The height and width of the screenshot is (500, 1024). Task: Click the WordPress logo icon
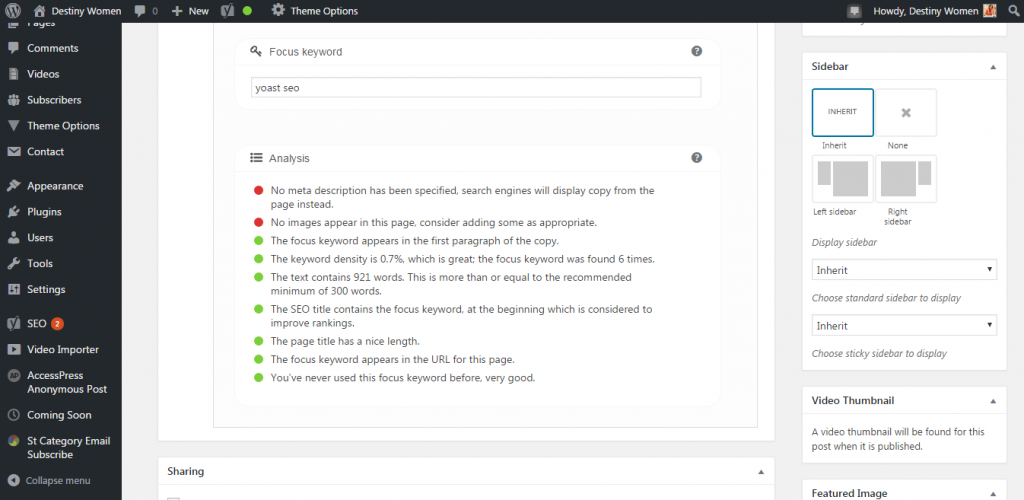point(13,11)
